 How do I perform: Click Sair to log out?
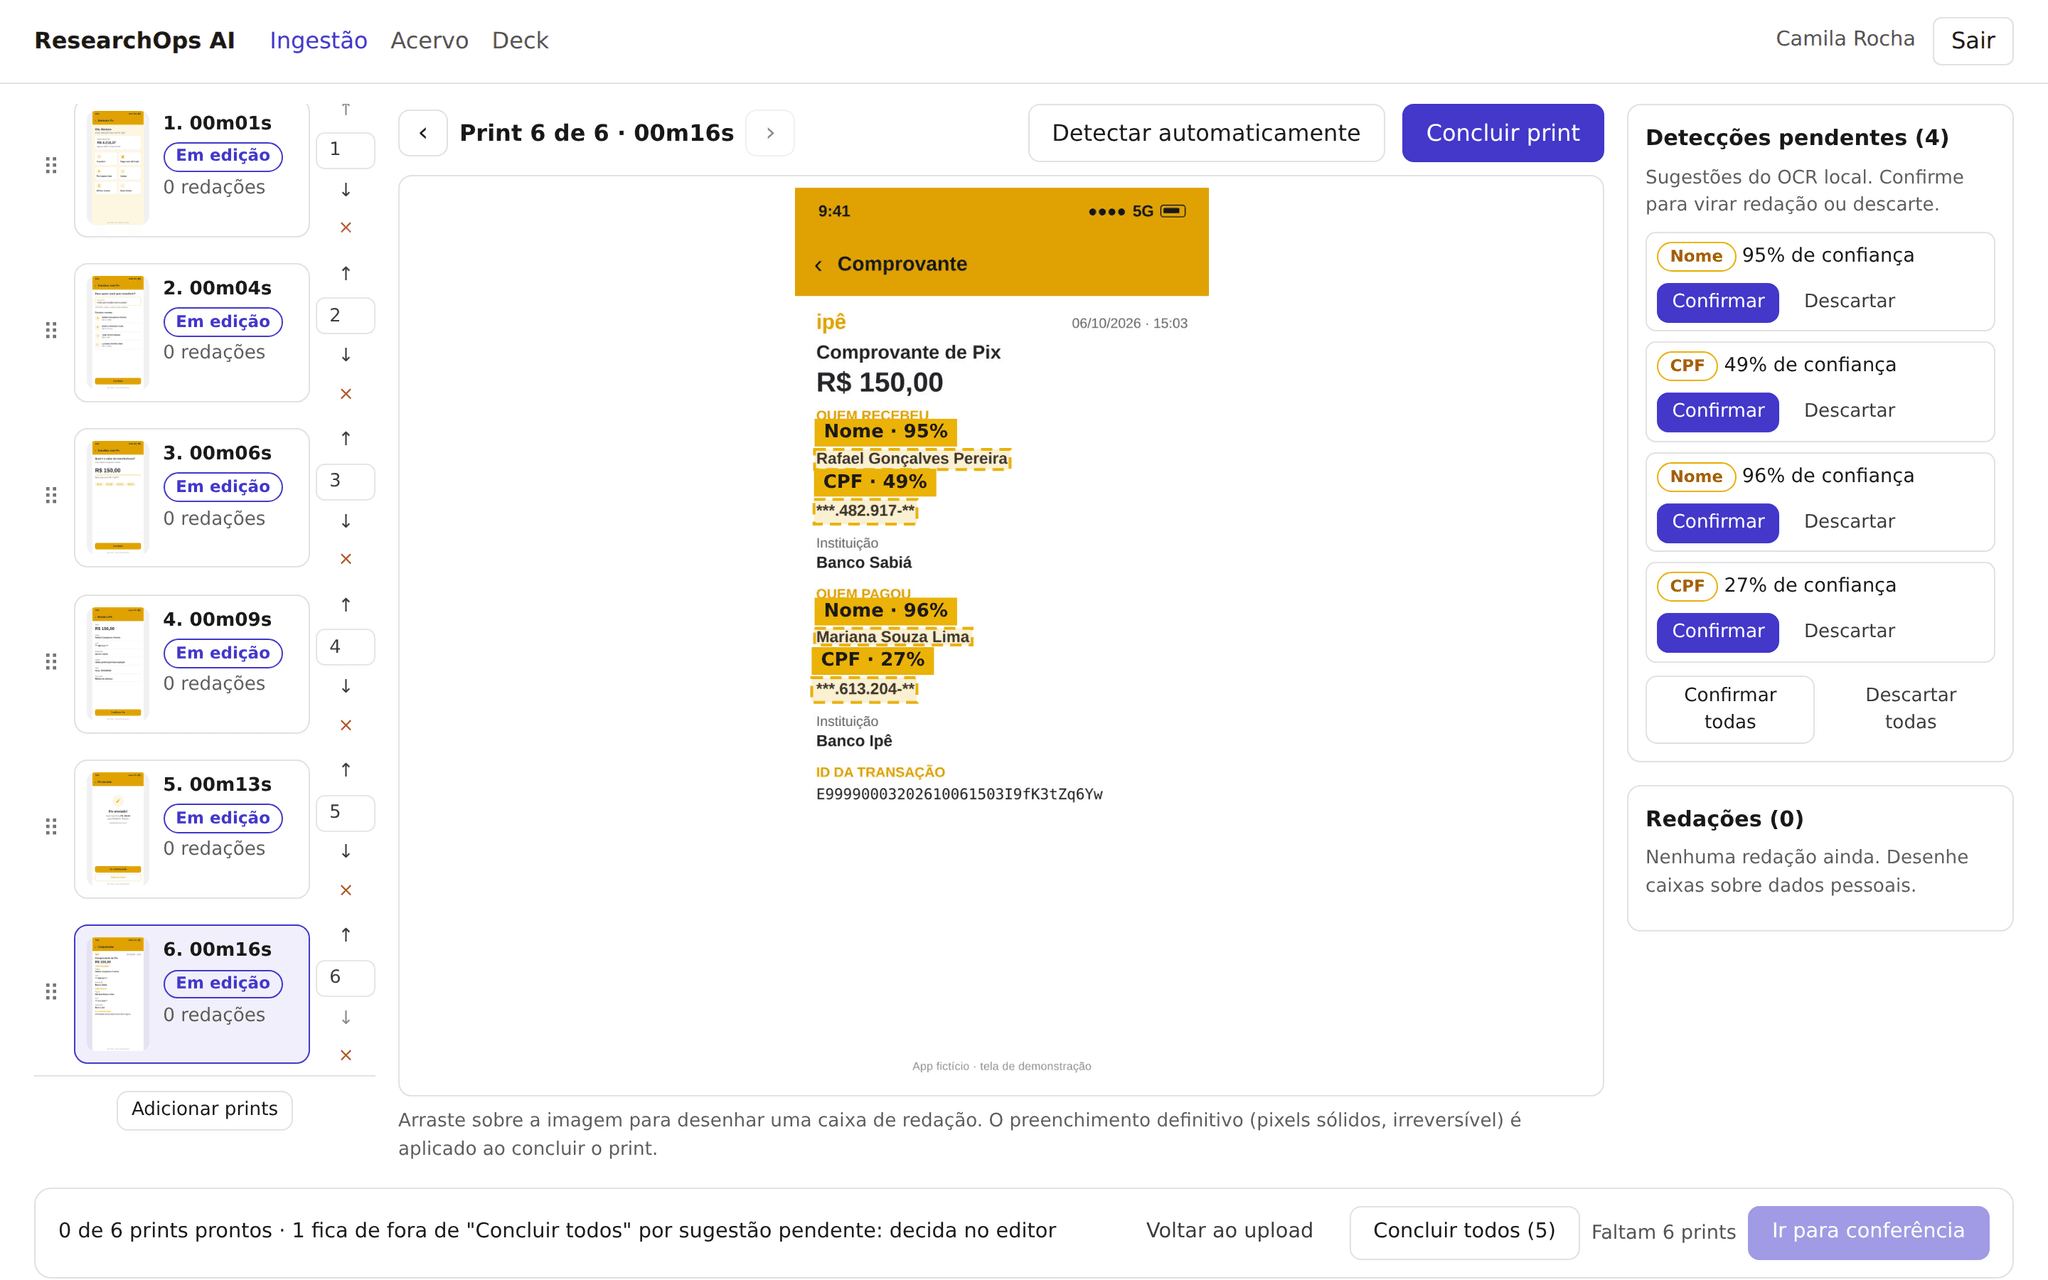pos(1972,41)
